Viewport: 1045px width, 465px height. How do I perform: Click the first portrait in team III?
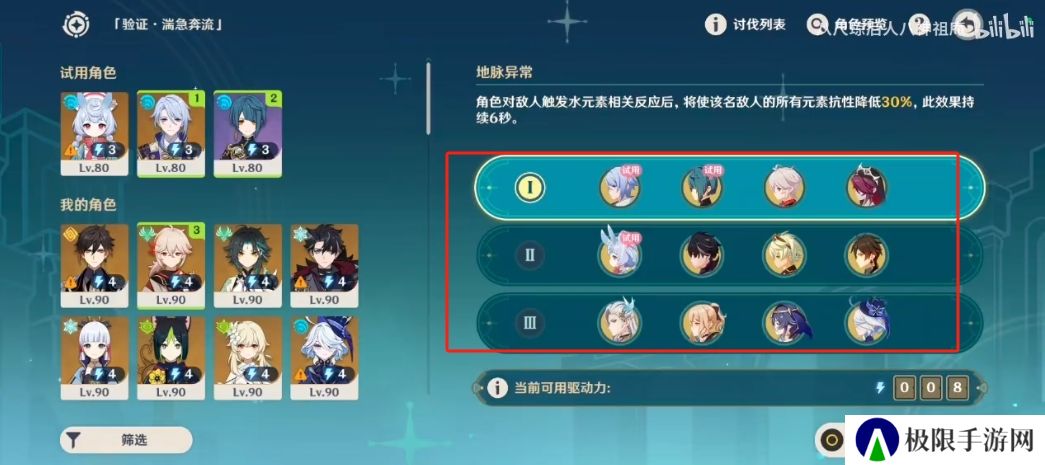(619, 322)
